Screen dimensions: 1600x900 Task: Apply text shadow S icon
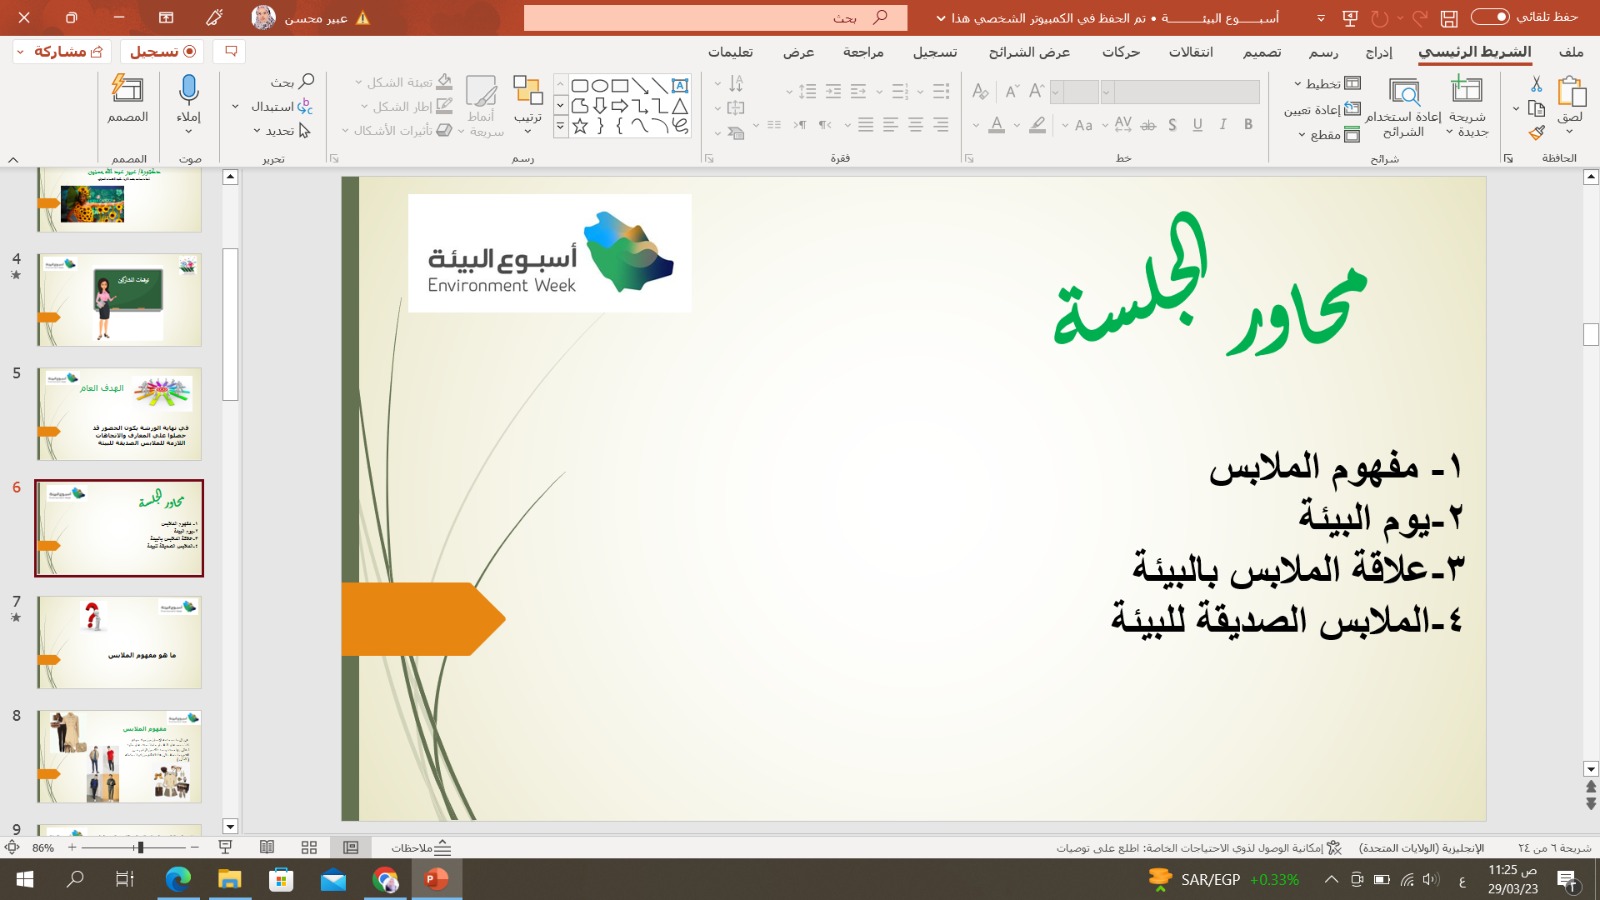(1172, 125)
